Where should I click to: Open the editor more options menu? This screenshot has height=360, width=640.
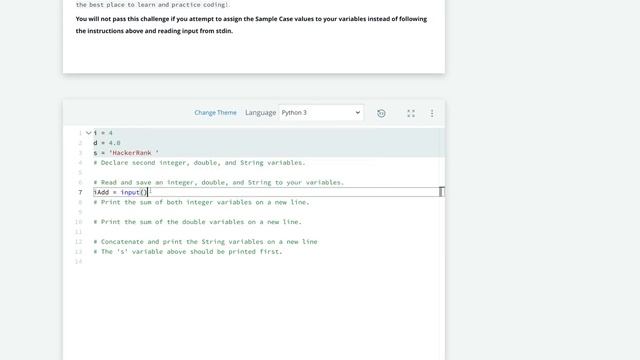click(x=432, y=113)
